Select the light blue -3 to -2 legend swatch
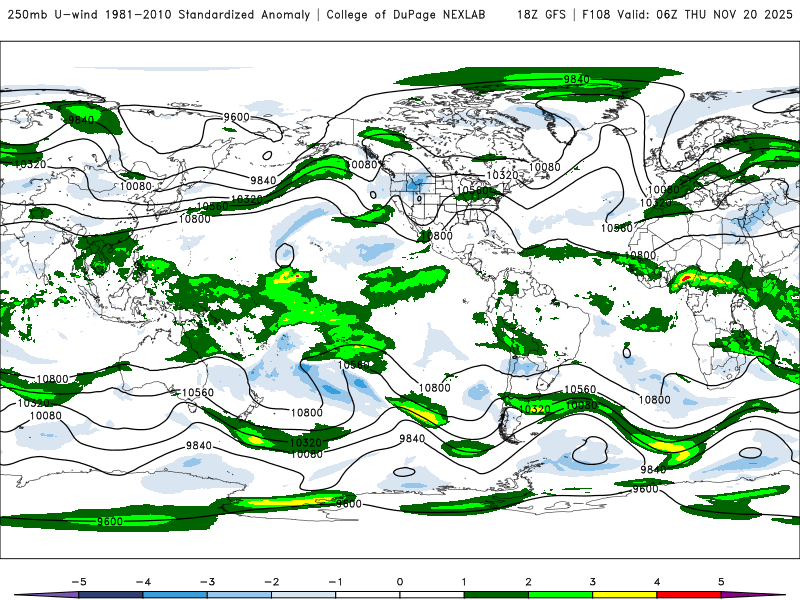Viewport: 800px width, 600px height. click(239, 595)
